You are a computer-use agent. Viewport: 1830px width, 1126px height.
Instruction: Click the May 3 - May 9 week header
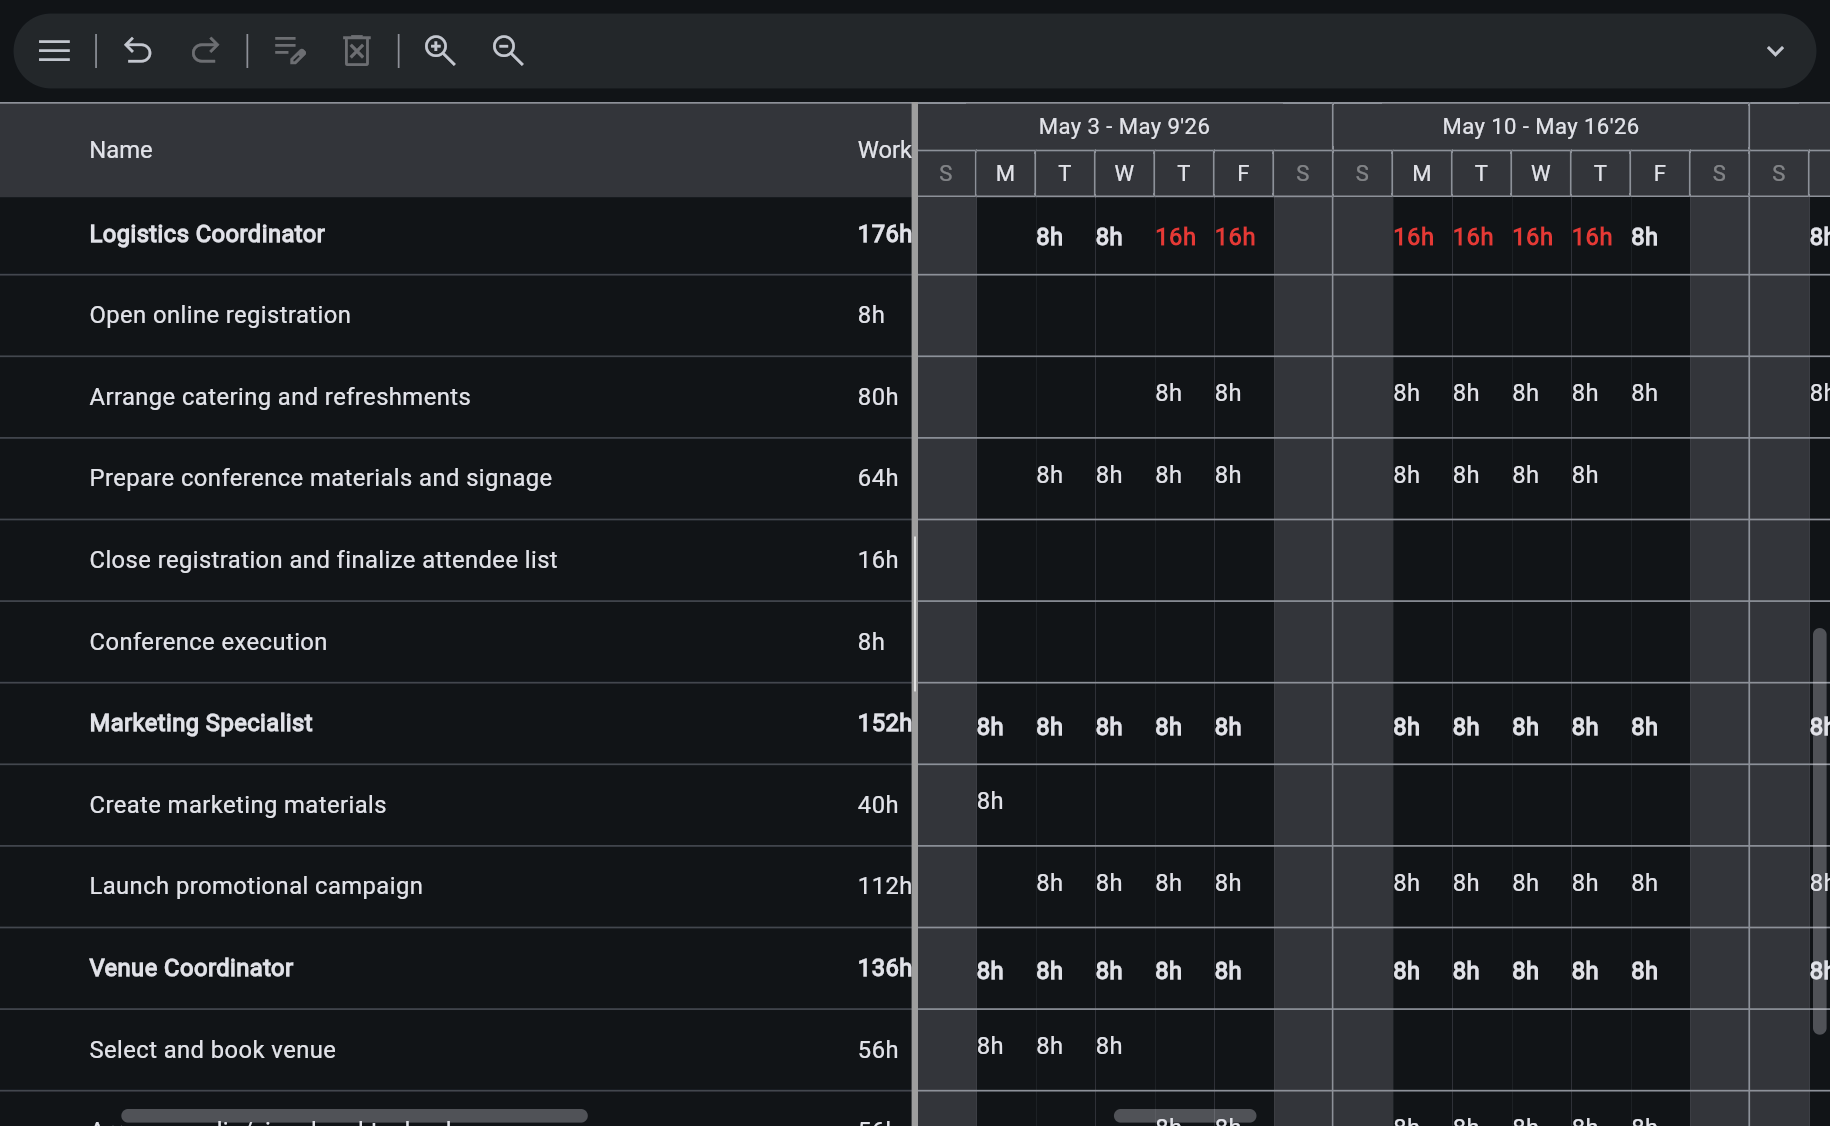(1123, 126)
